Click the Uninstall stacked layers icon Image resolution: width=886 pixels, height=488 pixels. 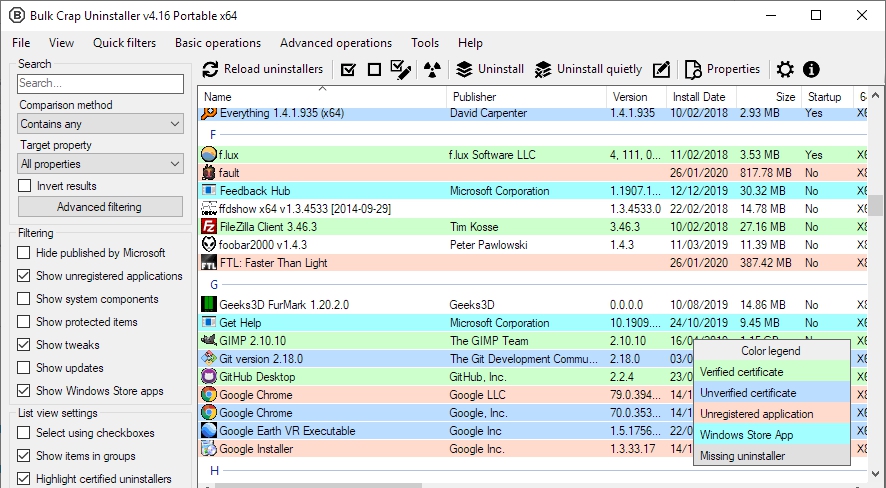tap(464, 69)
